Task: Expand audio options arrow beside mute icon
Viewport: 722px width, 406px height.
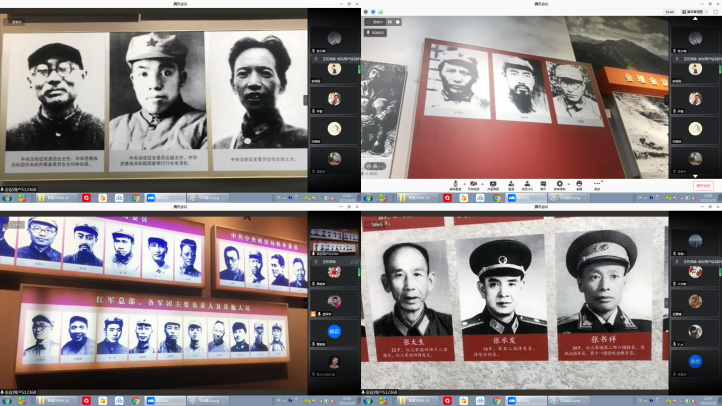Action: [x=463, y=184]
